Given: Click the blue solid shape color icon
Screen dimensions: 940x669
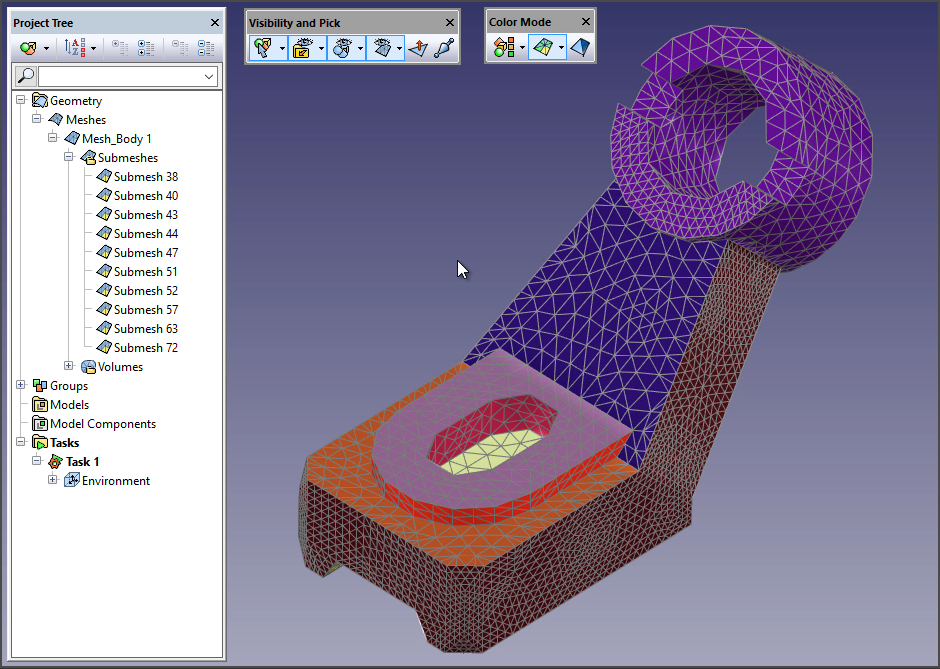Looking at the screenshot, I should pos(581,48).
